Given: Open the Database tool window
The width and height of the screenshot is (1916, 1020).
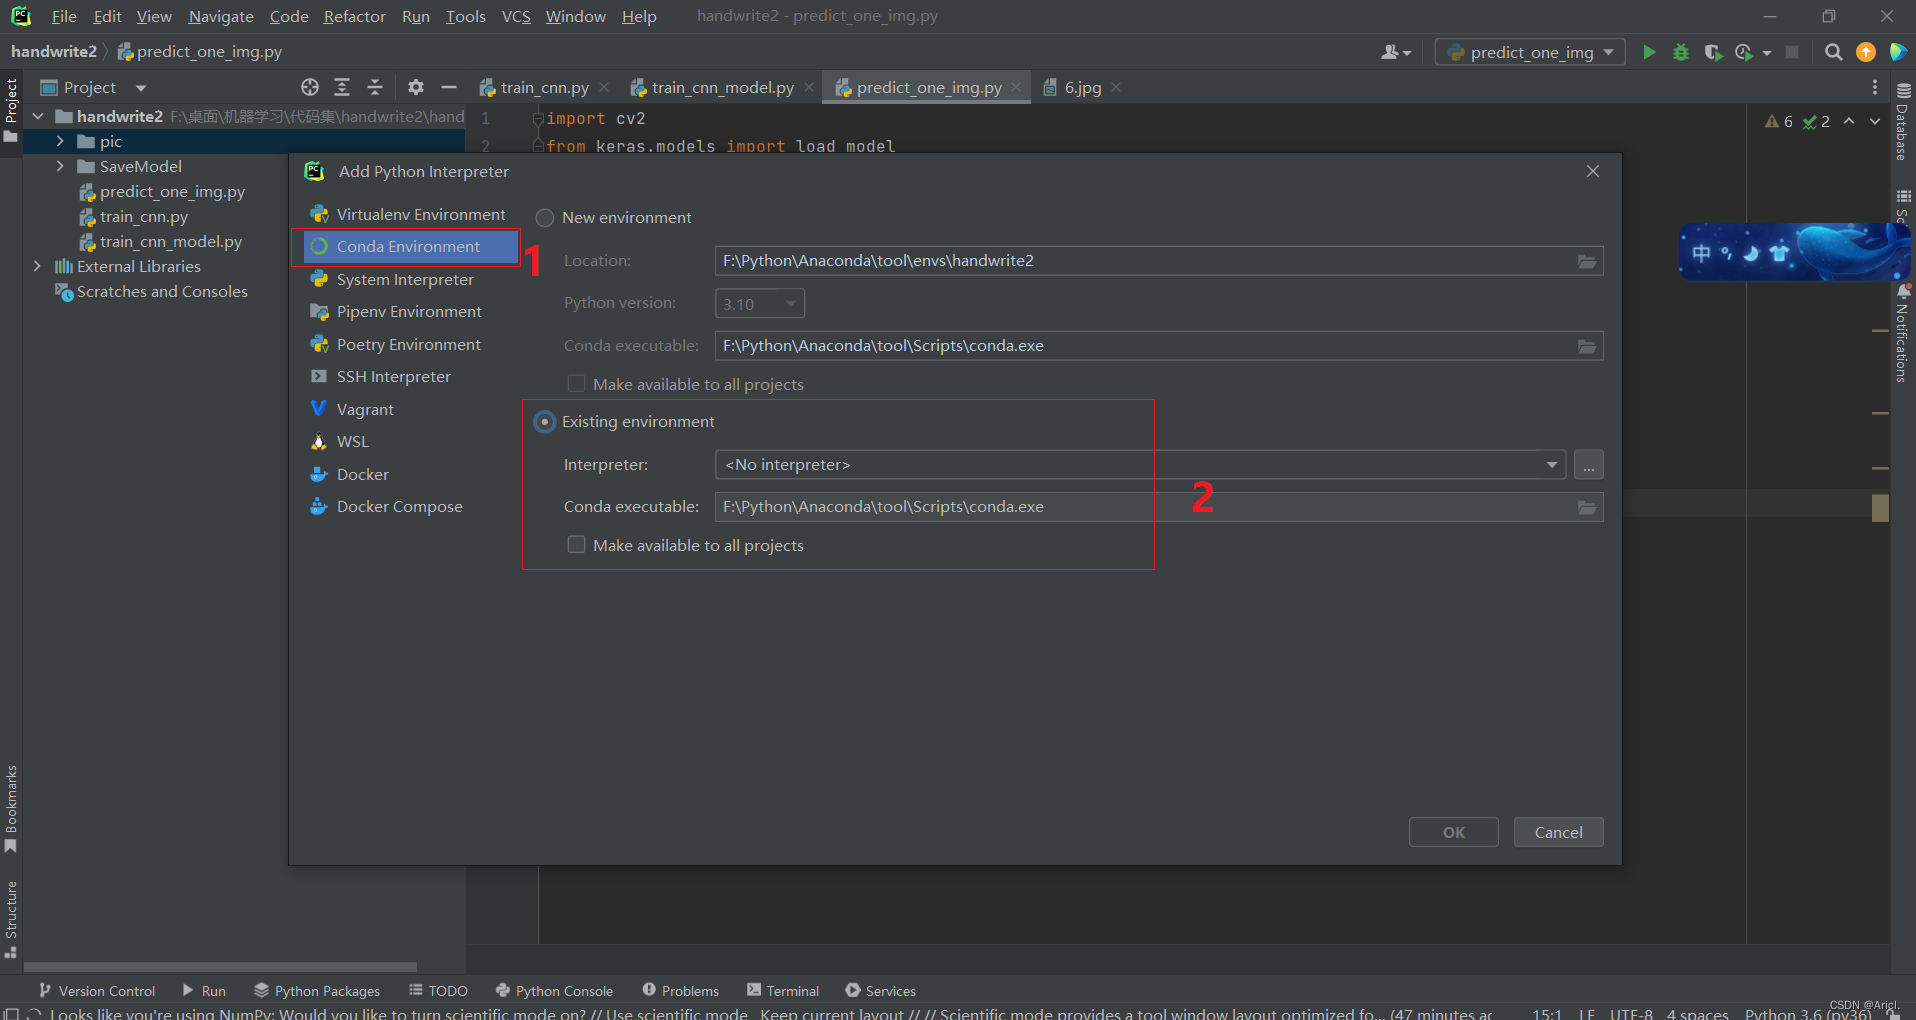Looking at the screenshot, I should click(x=1903, y=121).
